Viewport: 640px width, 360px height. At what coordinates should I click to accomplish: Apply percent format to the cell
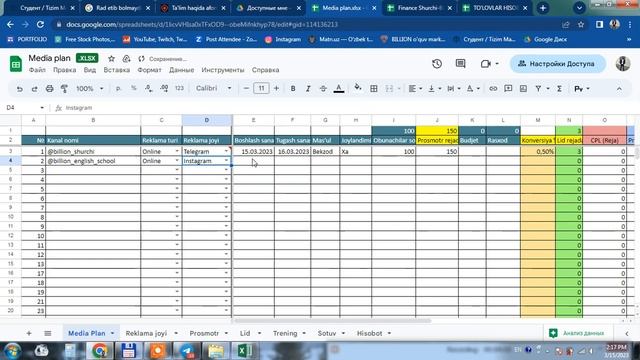[133, 89]
